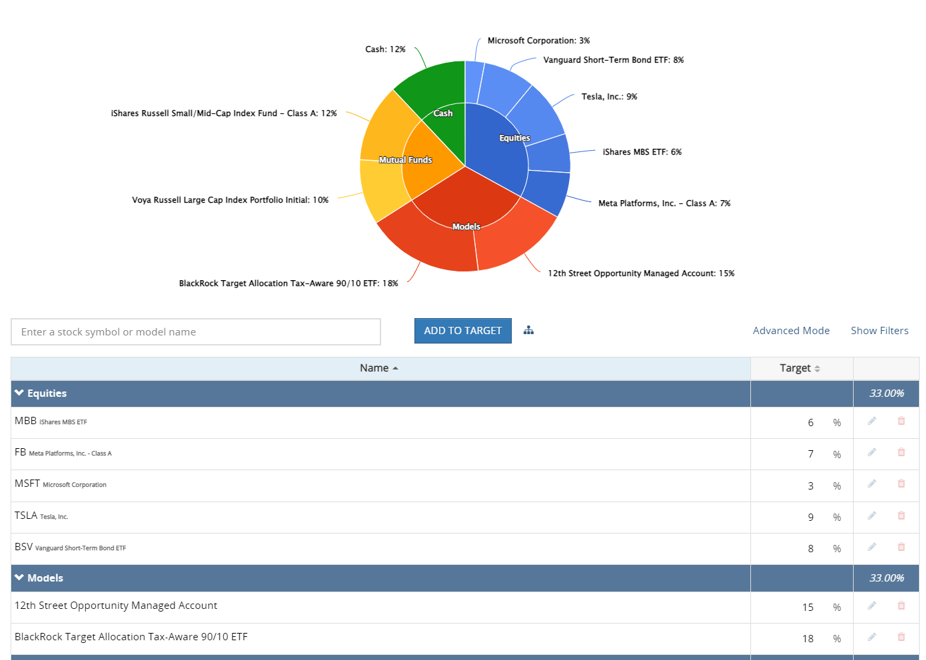The height and width of the screenshot is (660, 926).
Task: Edit the FB Meta Platforms target
Action: tap(872, 452)
